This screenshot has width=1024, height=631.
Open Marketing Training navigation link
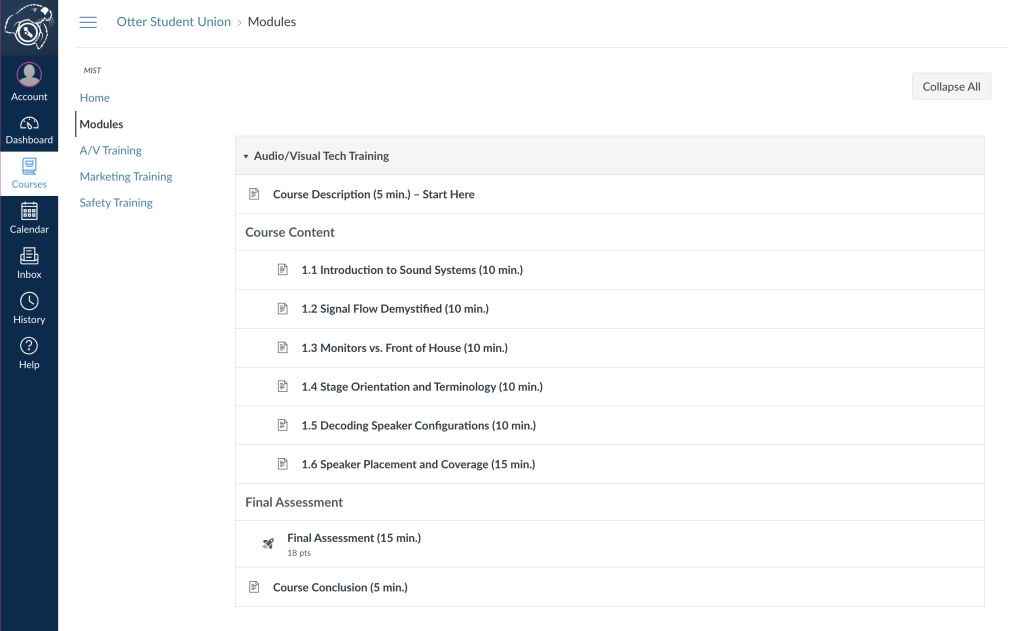126,176
